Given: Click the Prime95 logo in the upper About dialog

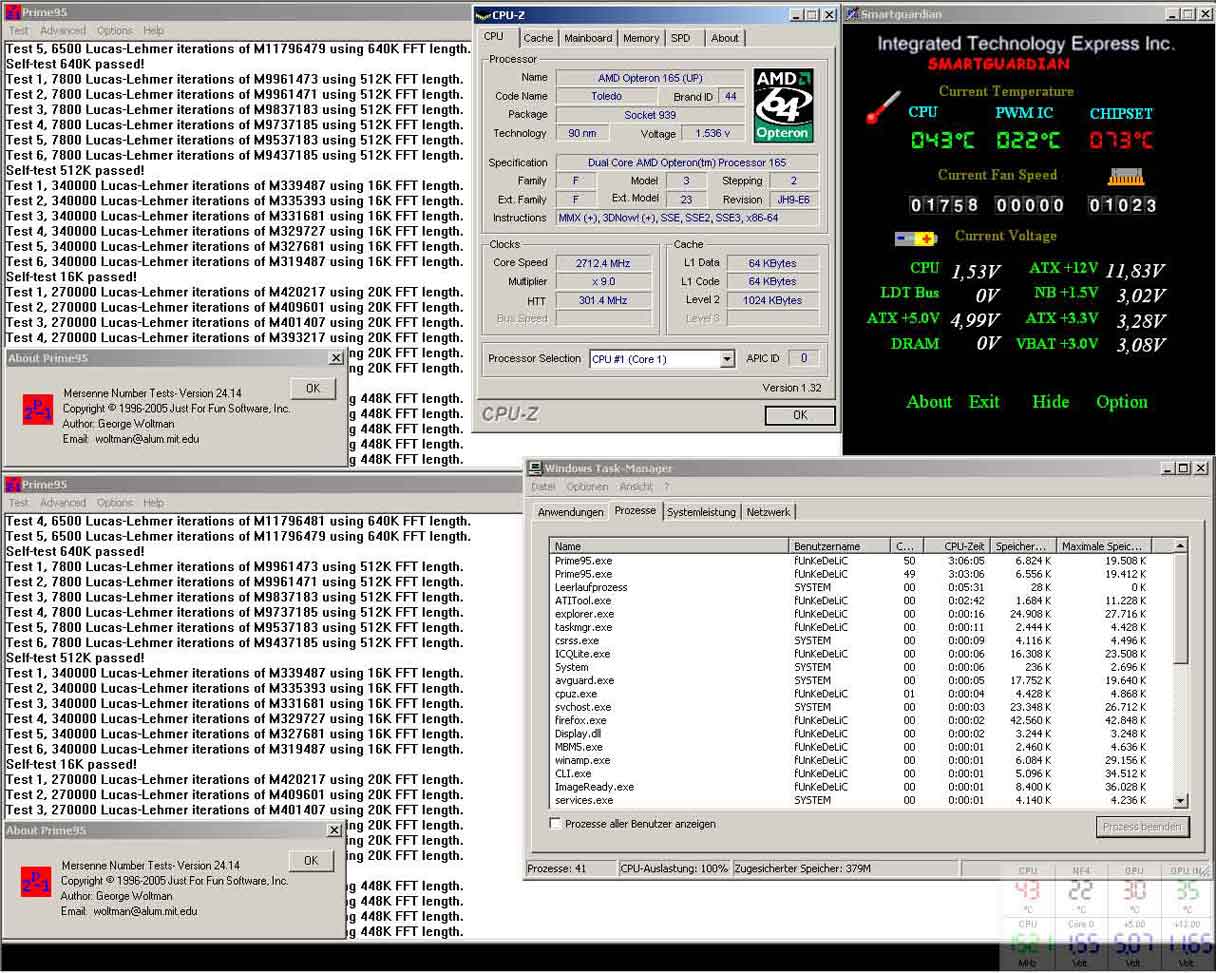Looking at the screenshot, I should [38, 409].
